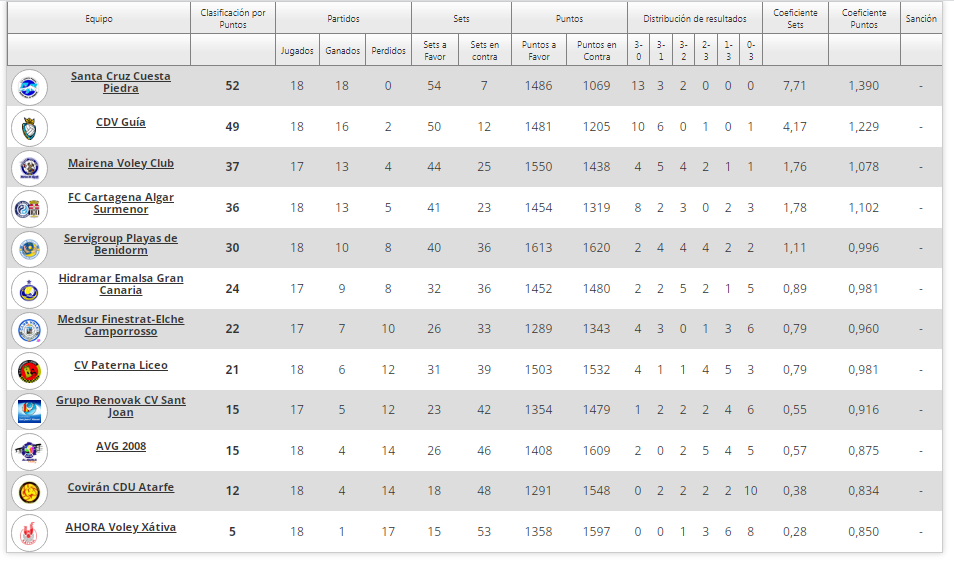This screenshot has height=562, width=954.
Task: Click the 0-3 results sub-header
Action: point(751,50)
